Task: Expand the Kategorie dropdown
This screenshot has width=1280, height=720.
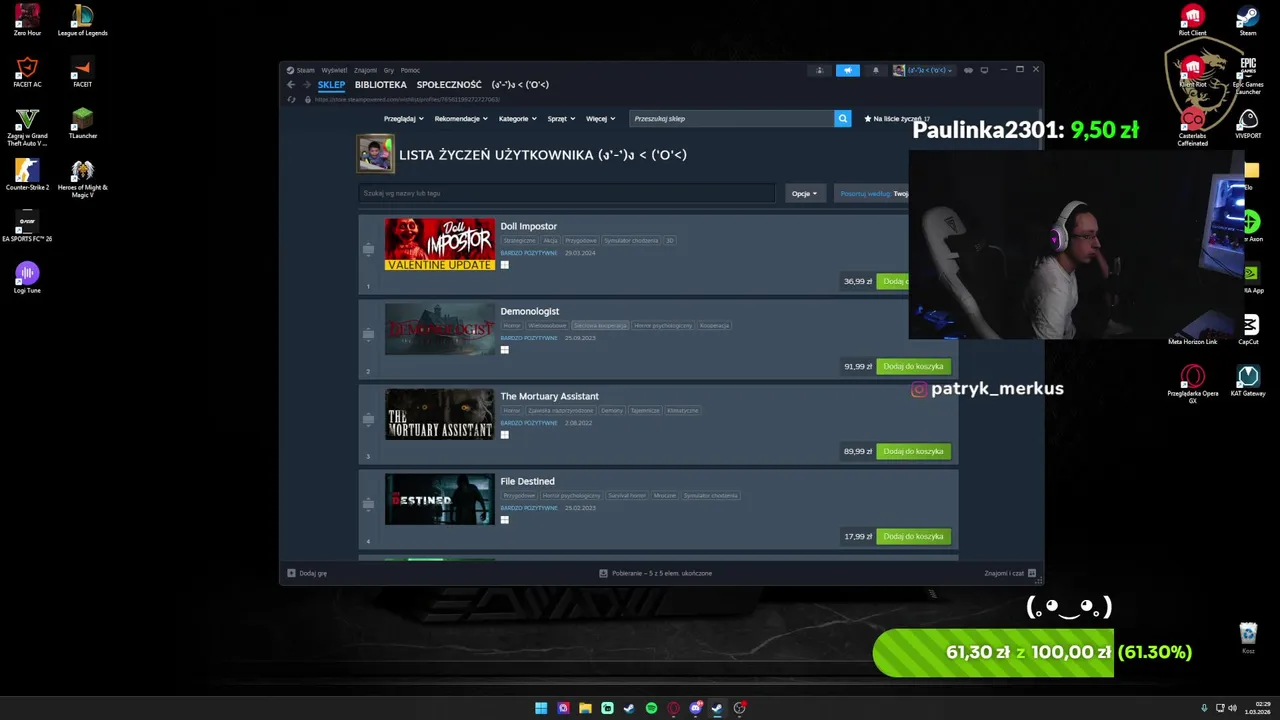Action: (x=517, y=118)
